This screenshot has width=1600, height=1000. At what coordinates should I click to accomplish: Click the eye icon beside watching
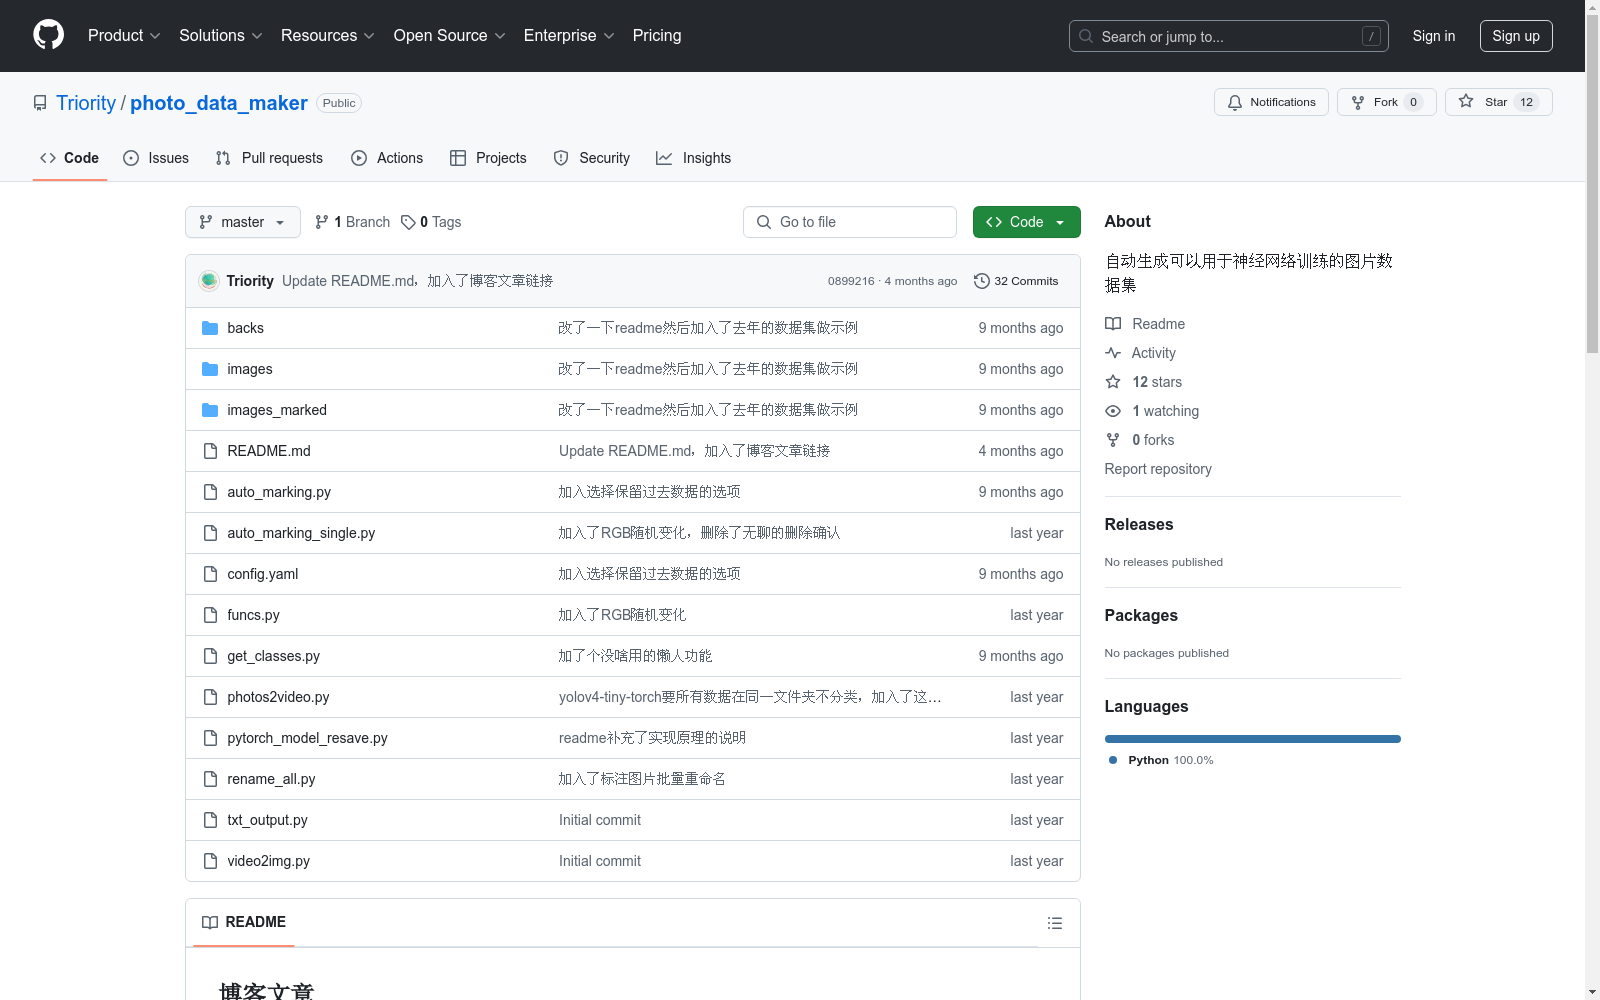point(1113,411)
